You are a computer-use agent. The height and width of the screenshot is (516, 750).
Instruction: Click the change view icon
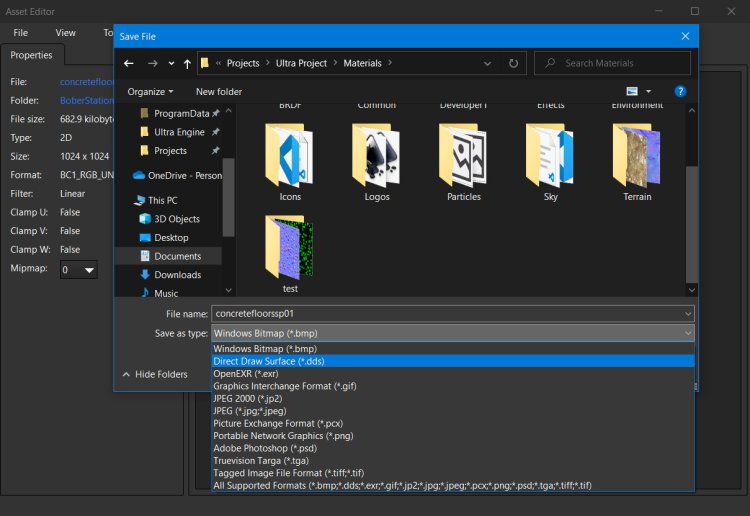tap(632, 91)
